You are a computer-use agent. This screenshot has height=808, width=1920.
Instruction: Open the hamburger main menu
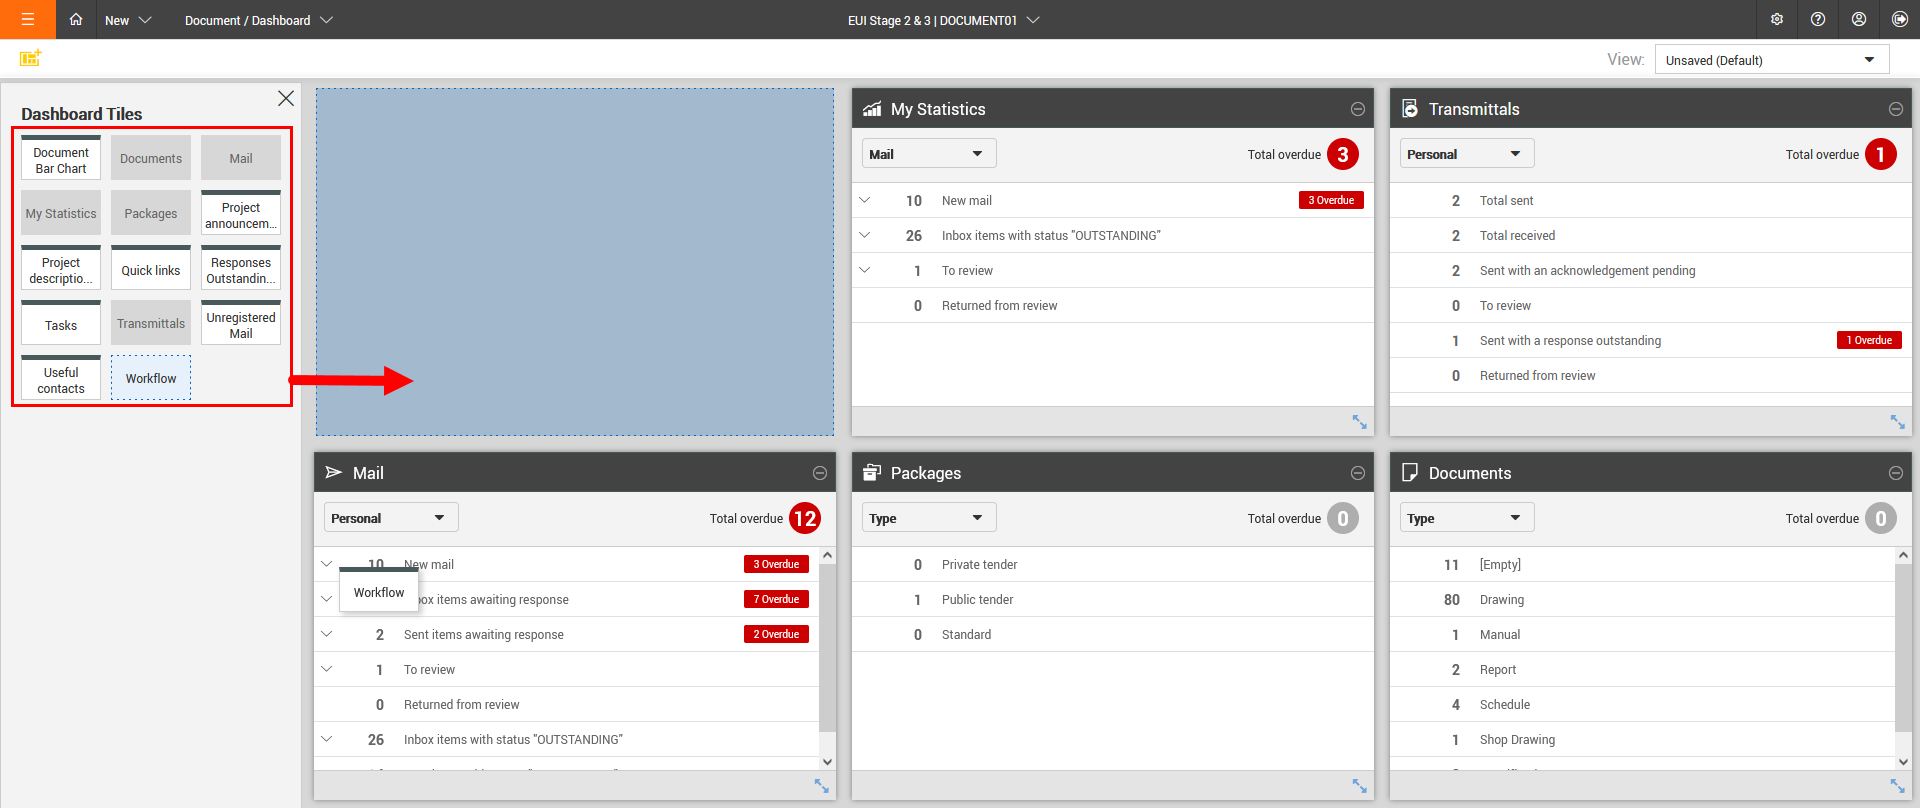(x=27, y=20)
